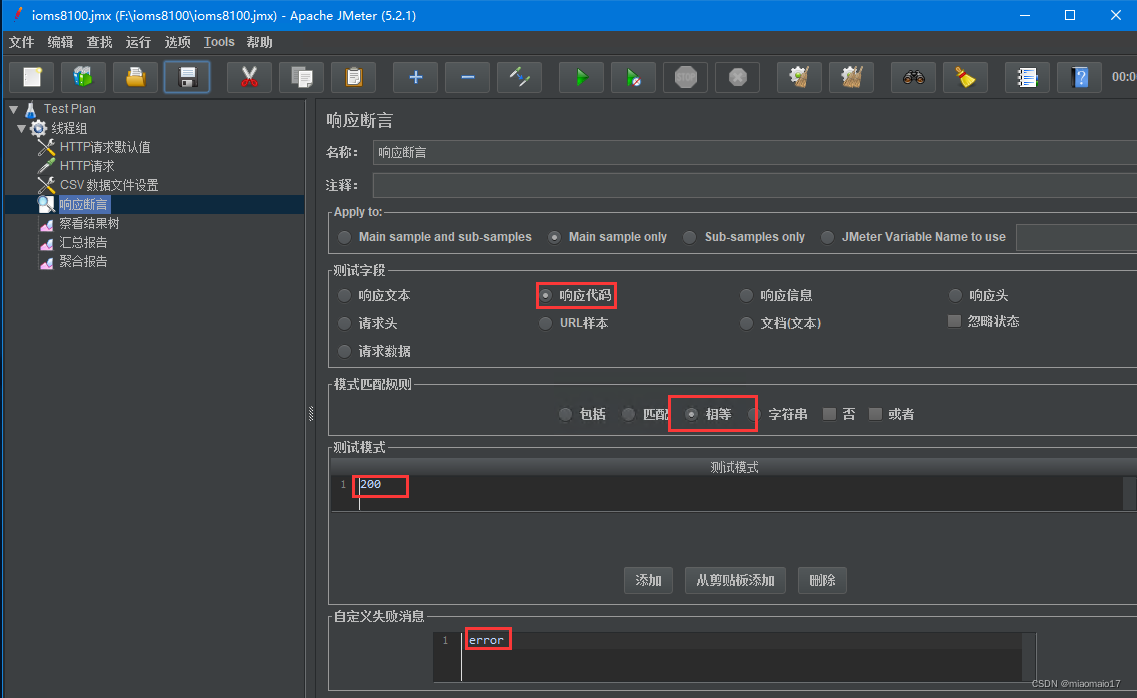Select 请求数据 radio button

(344, 352)
